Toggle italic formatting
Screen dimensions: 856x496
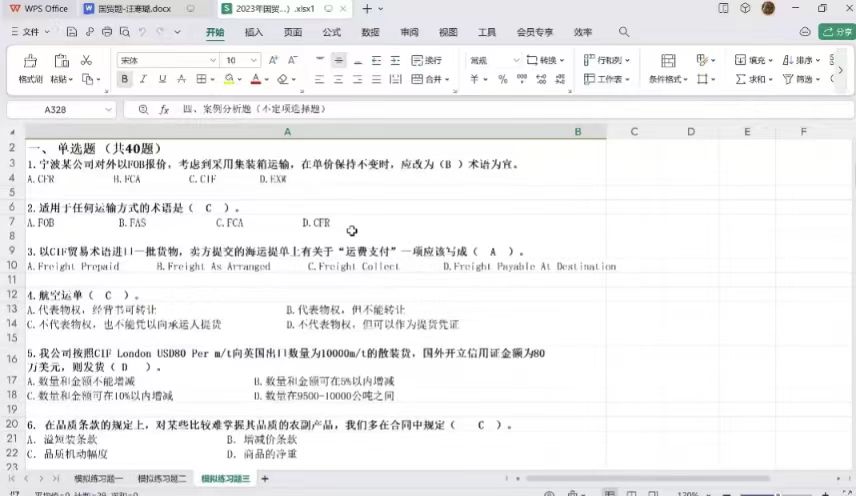143,79
